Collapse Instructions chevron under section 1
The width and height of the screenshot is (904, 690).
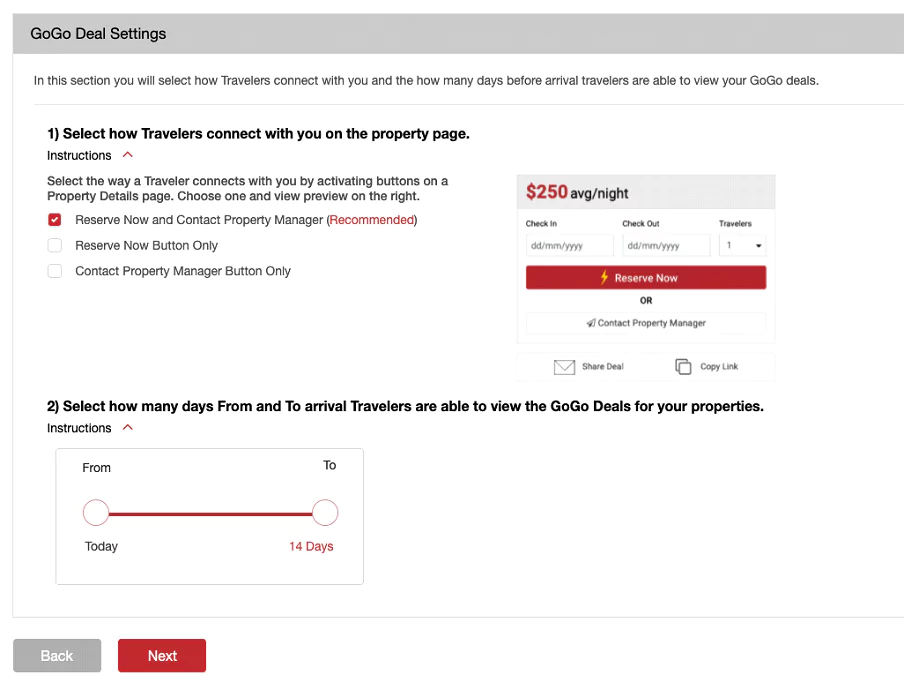pos(128,155)
